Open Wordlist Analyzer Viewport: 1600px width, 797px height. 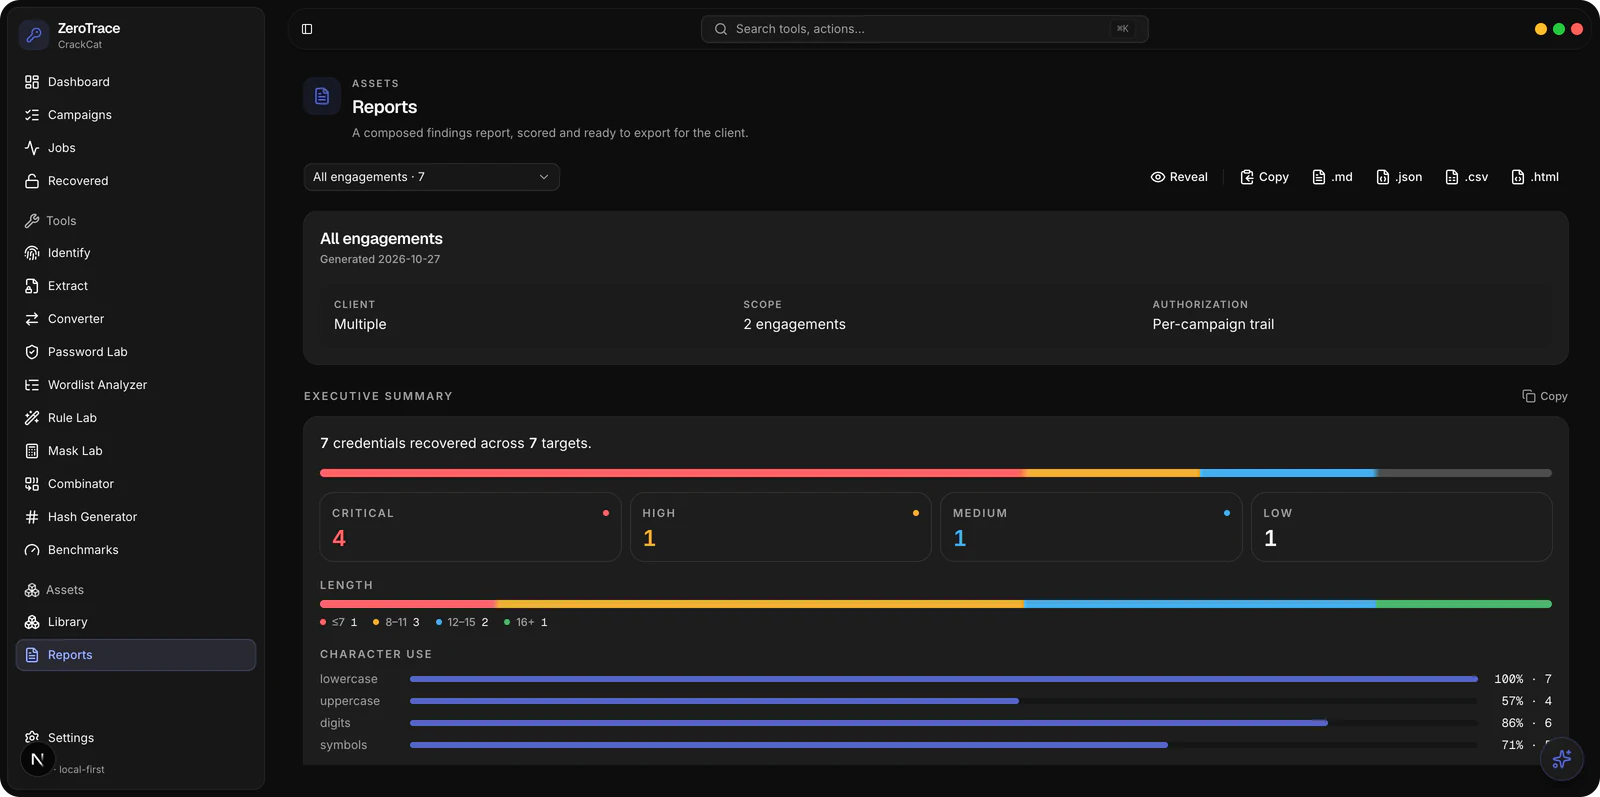click(x=136, y=385)
